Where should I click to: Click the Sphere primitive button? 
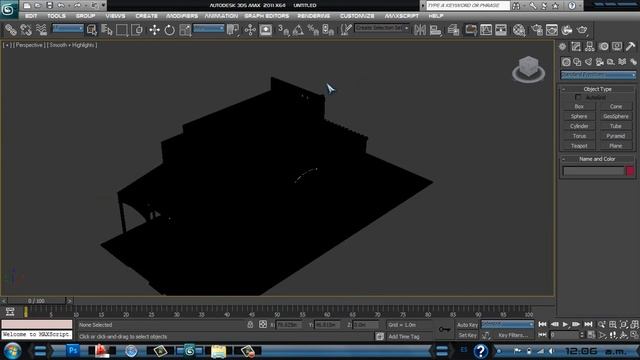click(579, 116)
